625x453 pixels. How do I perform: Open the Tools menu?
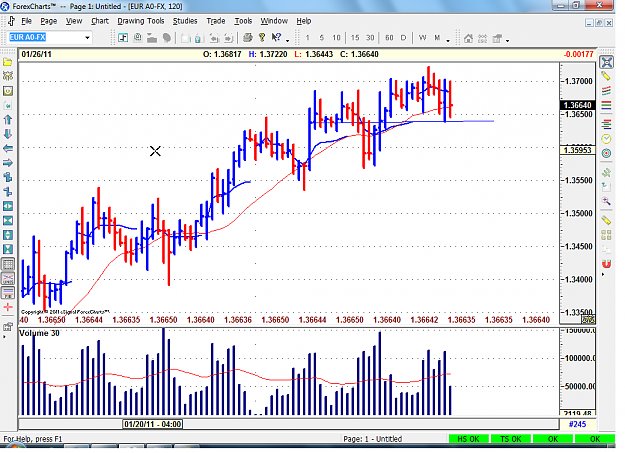click(x=243, y=21)
